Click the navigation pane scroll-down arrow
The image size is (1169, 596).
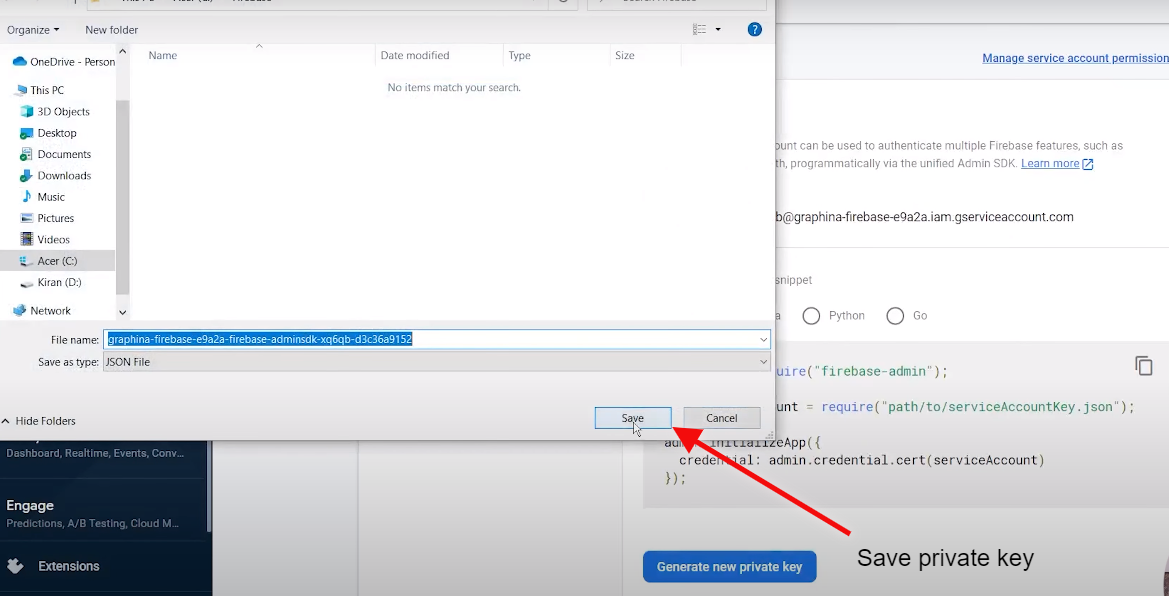(122, 313)
